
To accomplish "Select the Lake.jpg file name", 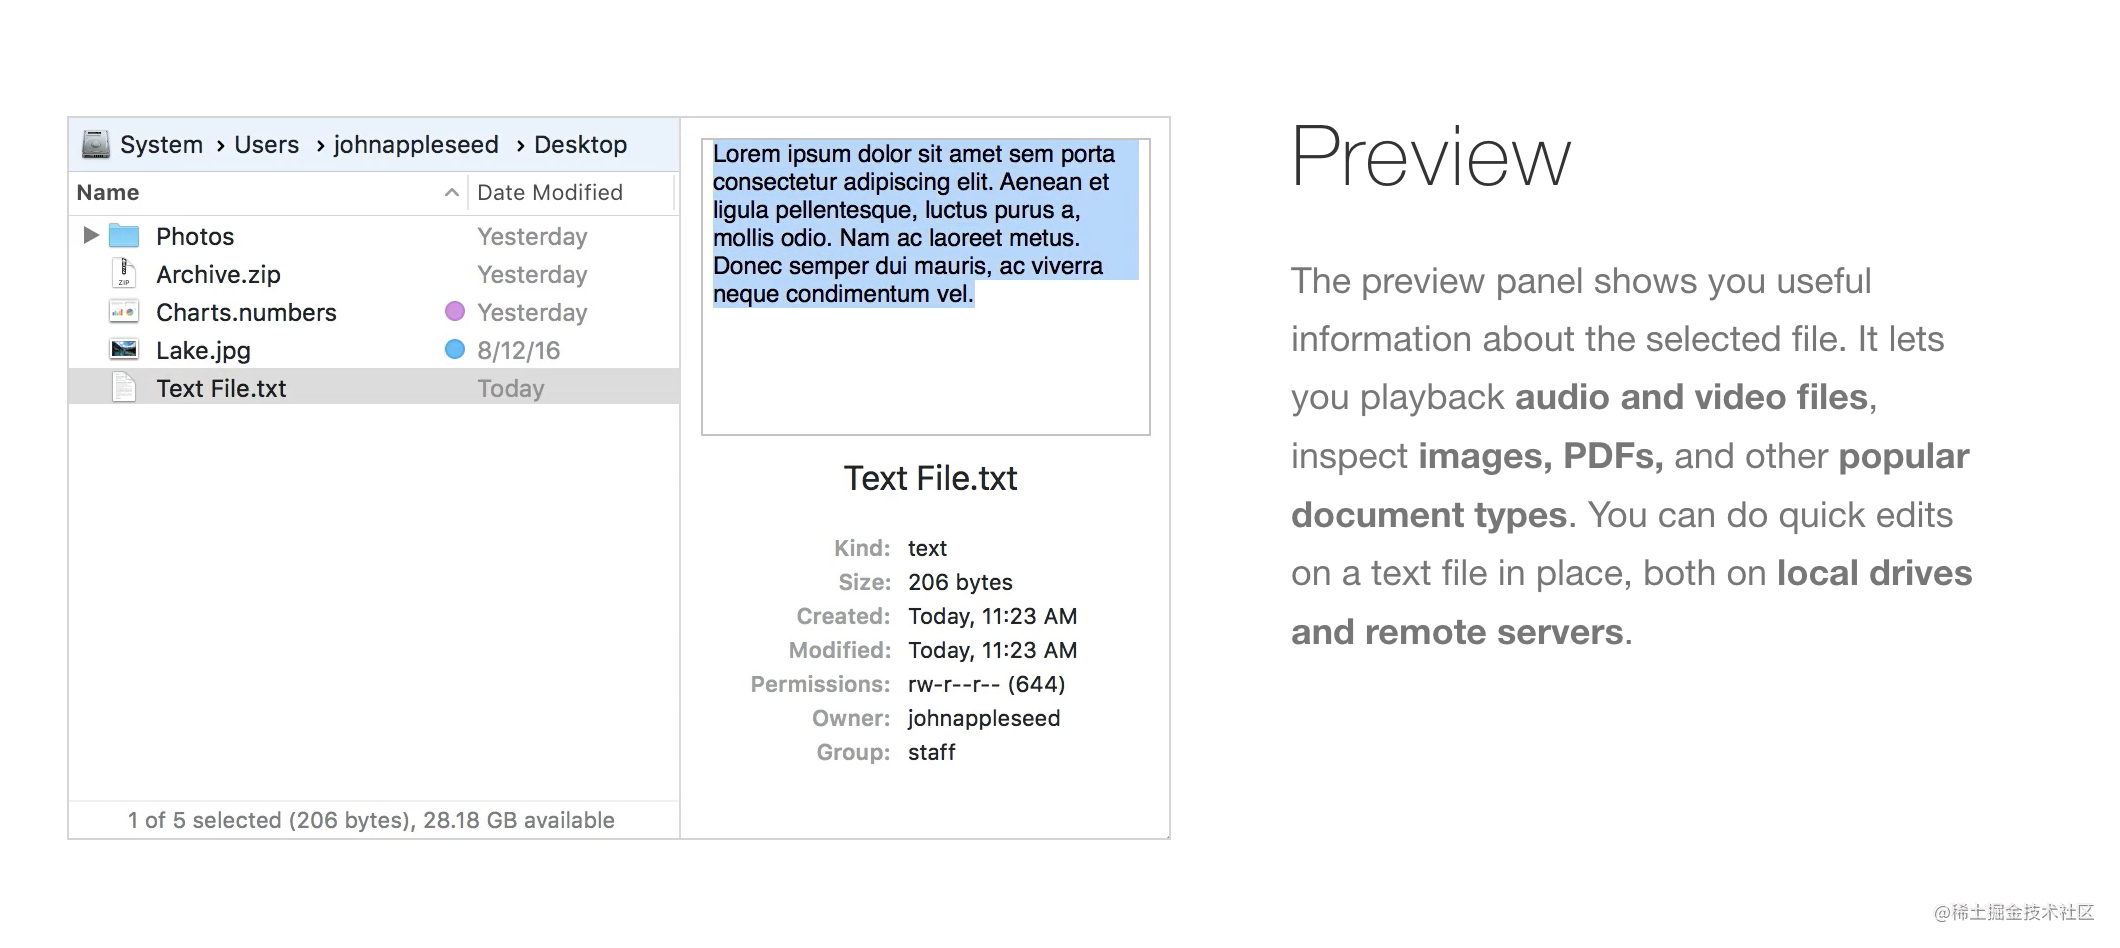I will [x=203, y=350].
